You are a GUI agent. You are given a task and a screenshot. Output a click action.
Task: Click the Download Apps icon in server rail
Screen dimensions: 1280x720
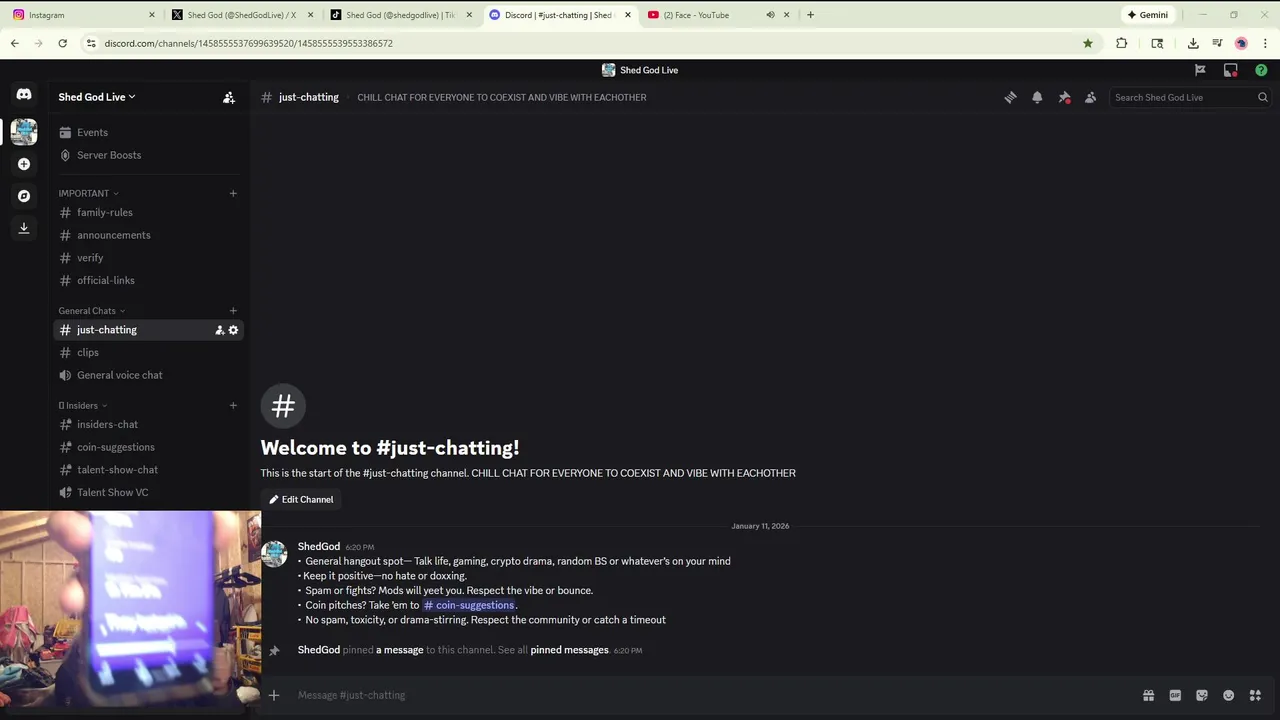tap(24, 228)
